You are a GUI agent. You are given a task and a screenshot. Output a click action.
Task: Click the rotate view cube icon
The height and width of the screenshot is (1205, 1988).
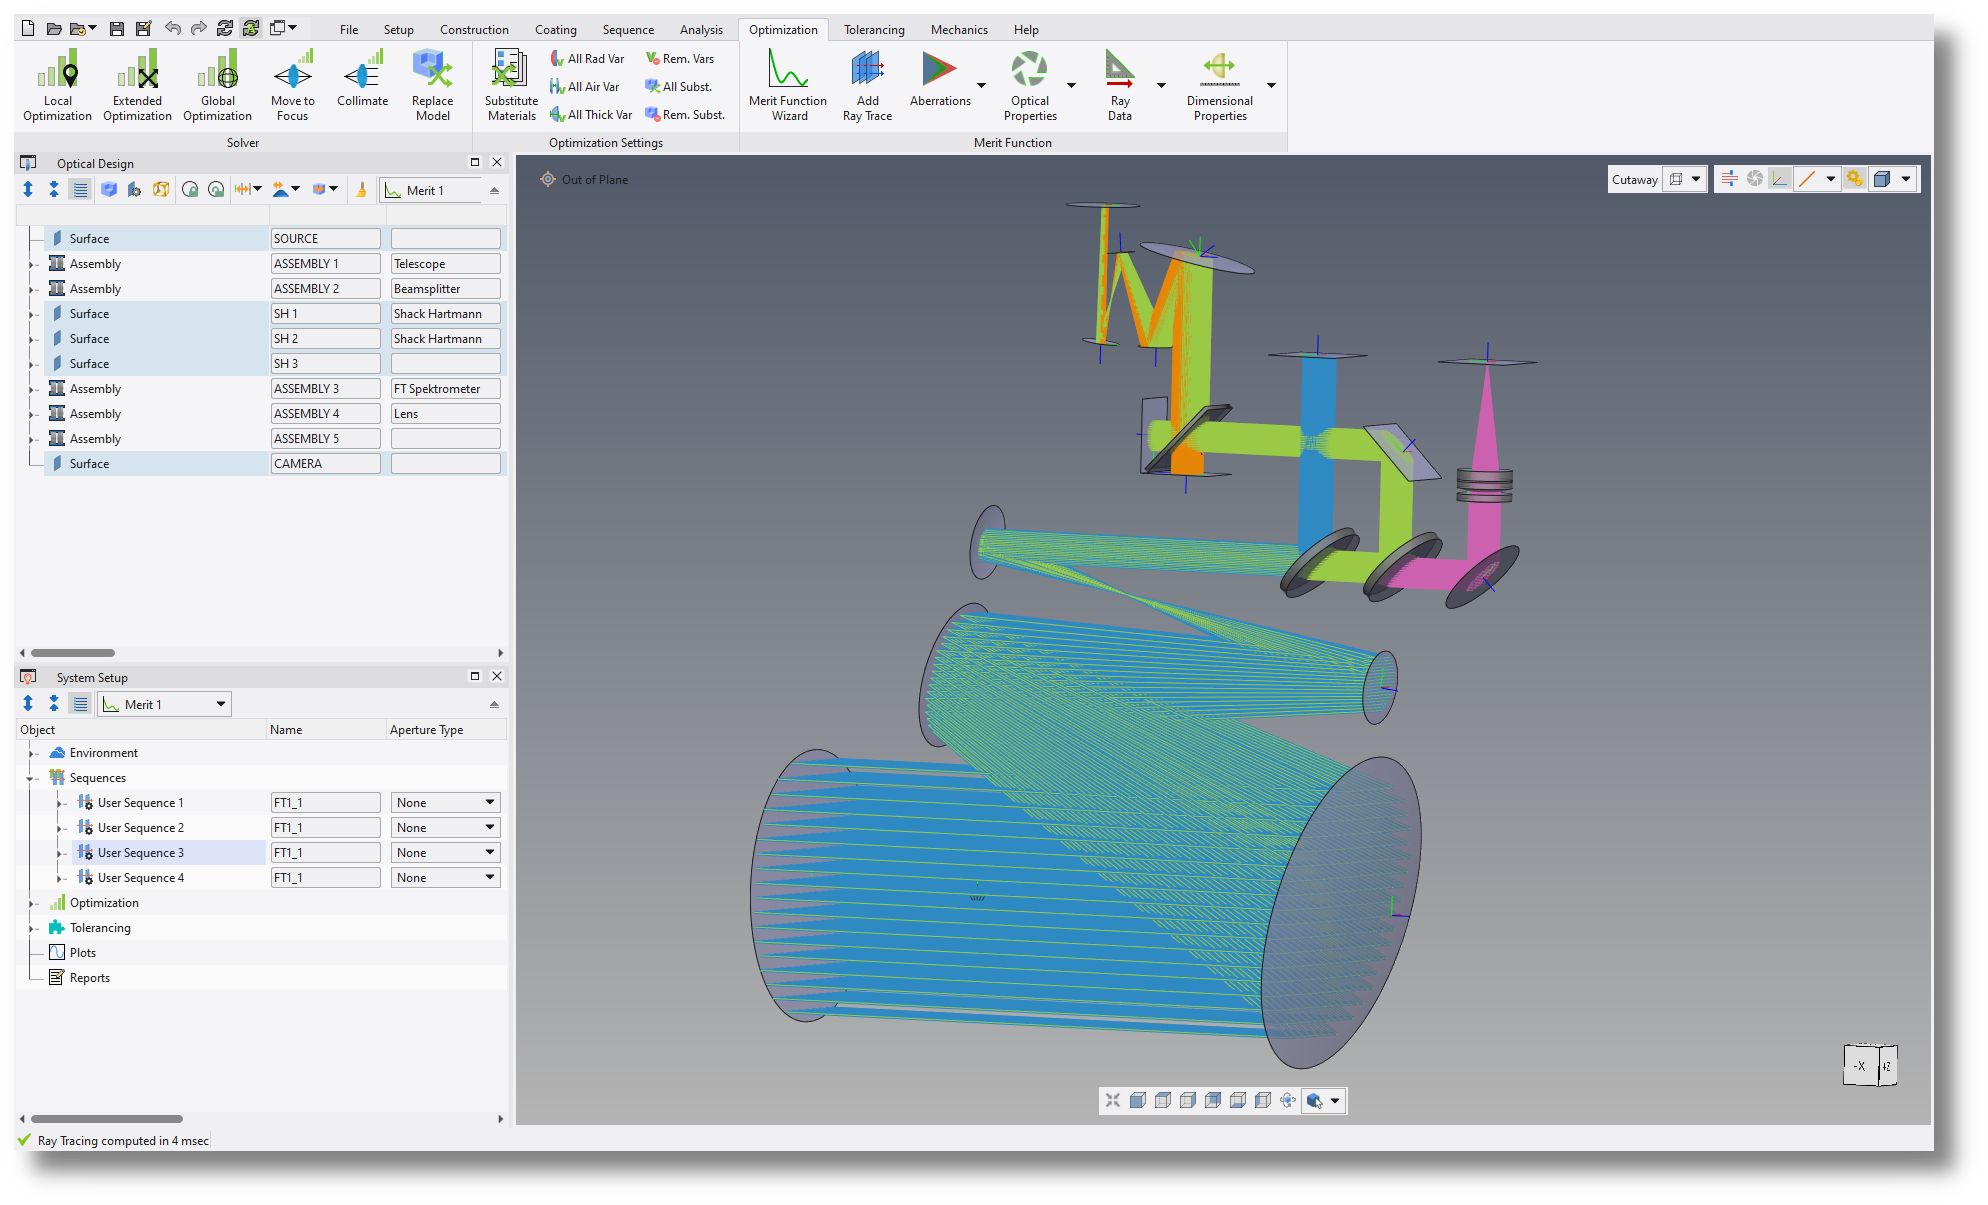pyautogui.click(x=1288, y=1100)
